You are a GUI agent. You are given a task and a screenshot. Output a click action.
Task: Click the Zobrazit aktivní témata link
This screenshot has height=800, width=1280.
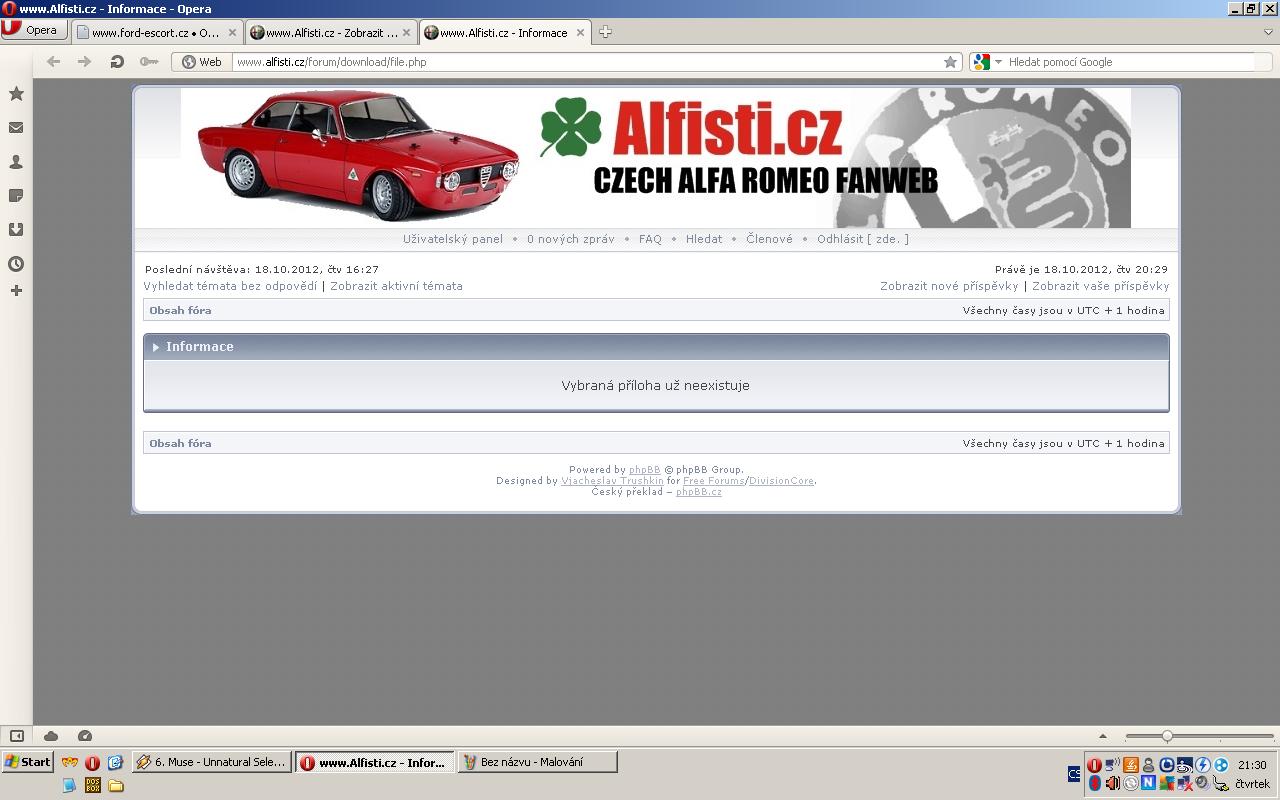(x=396, y=286)
